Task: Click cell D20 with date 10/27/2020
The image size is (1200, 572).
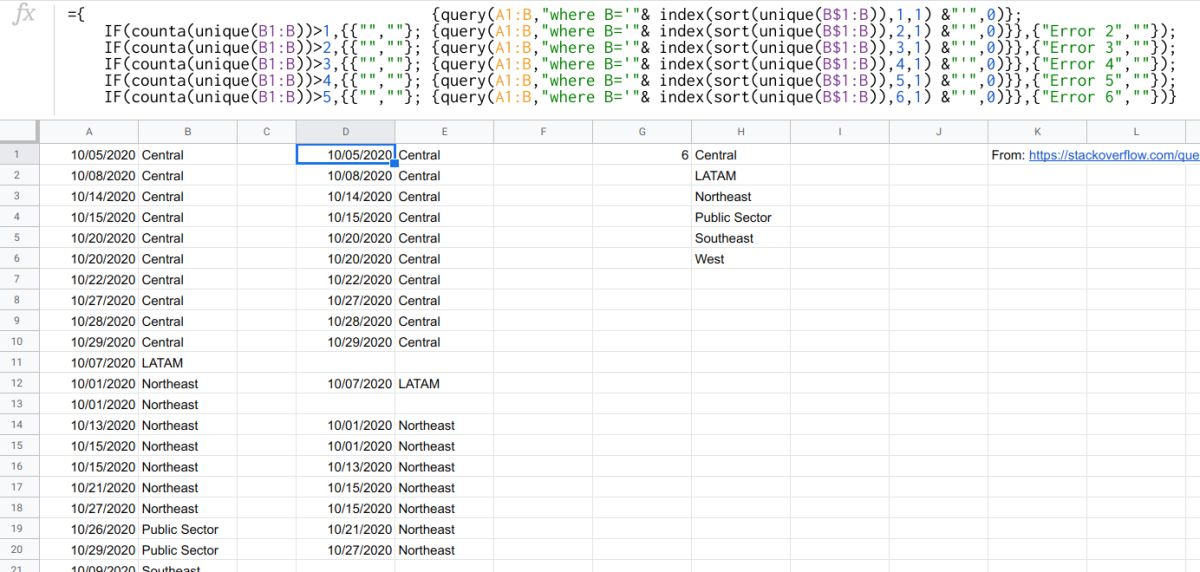Action: pyautogui.click(x=346, y=550)
